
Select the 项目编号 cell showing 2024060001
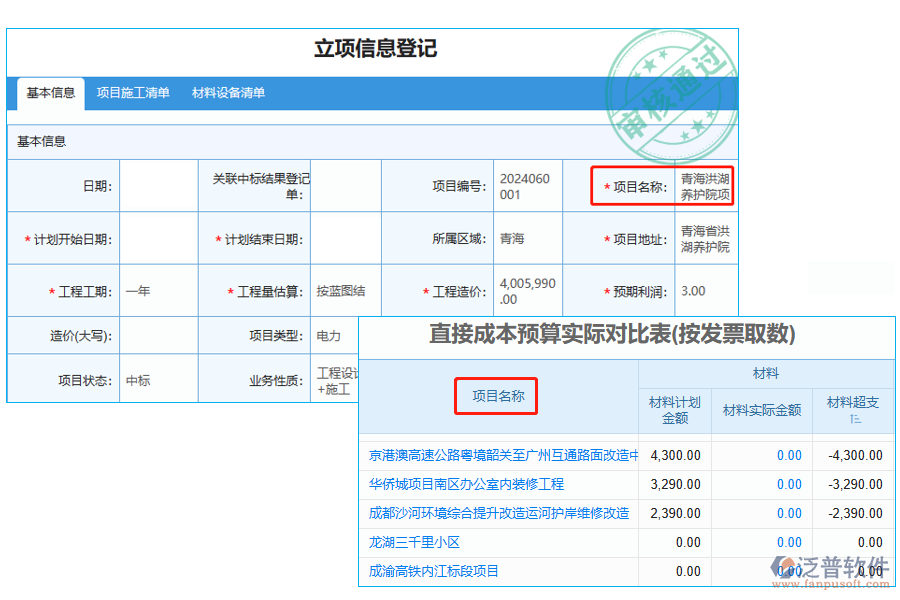point(528,185)
